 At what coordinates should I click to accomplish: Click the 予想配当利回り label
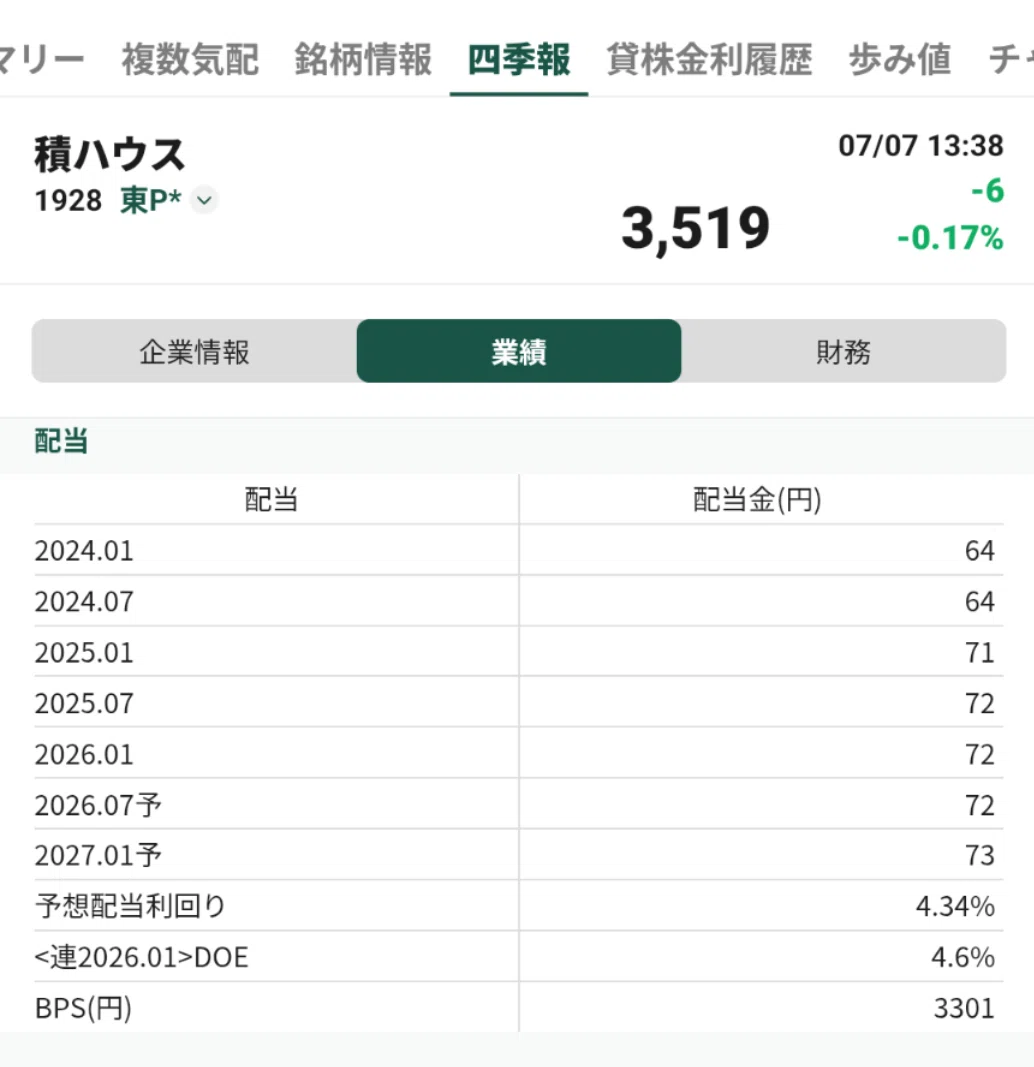130,906
